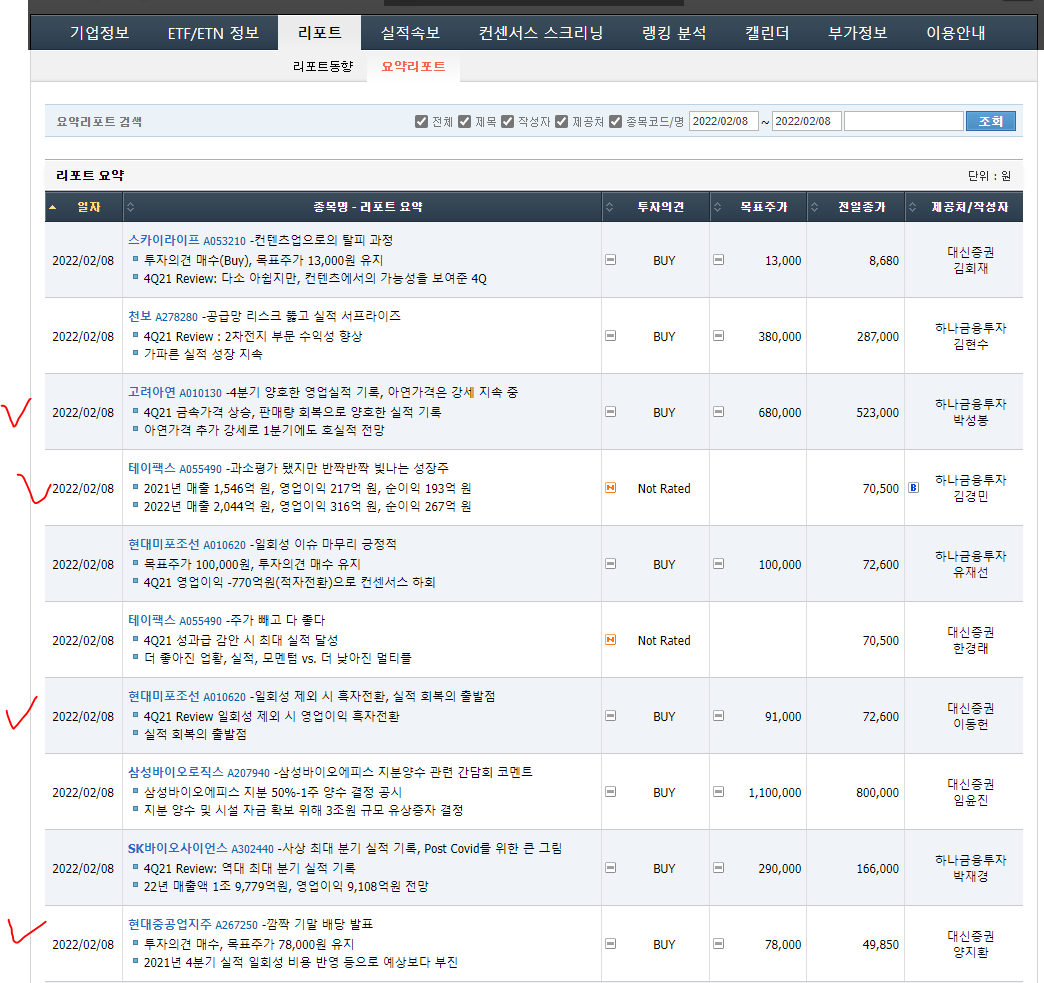Click opinion icon in 현대미포조선 유재선 row
This screenshot has height=983, width=1044.
coord(611,563)
